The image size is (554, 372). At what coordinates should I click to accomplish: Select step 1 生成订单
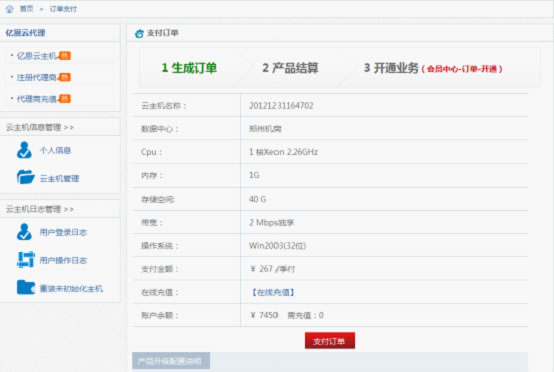coord(189,68)
